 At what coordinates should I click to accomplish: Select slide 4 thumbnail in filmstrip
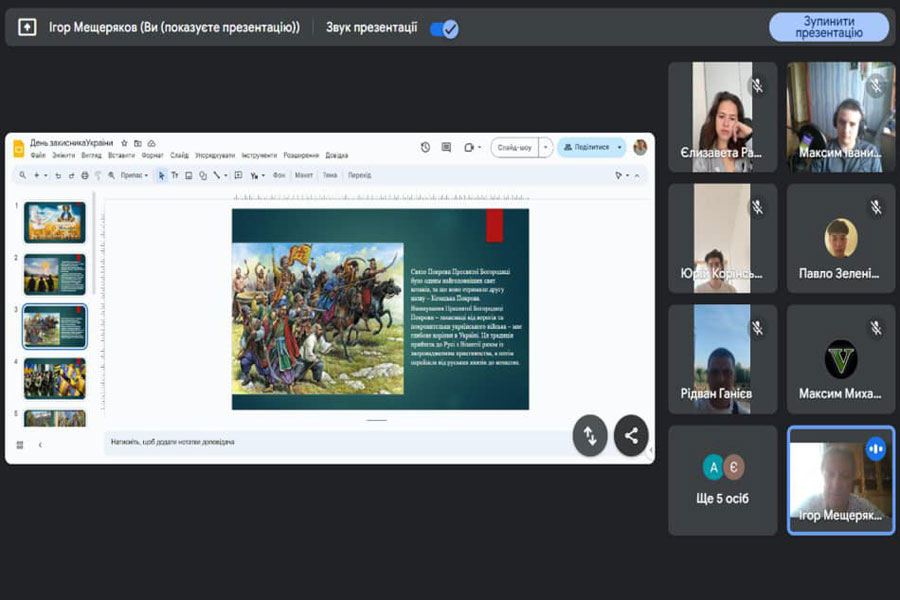click(55, 378)
